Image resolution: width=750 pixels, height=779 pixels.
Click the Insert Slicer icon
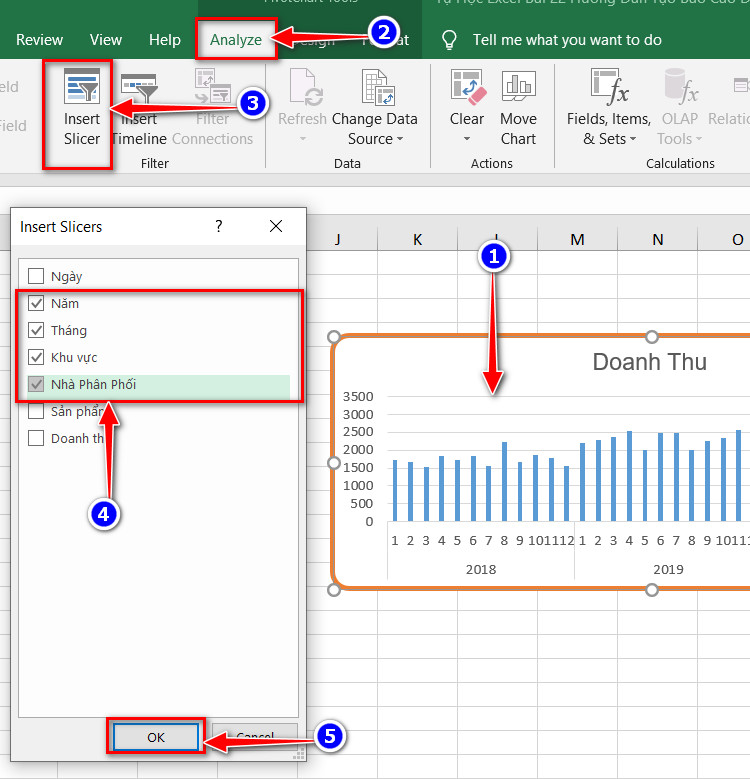(82, 86)
